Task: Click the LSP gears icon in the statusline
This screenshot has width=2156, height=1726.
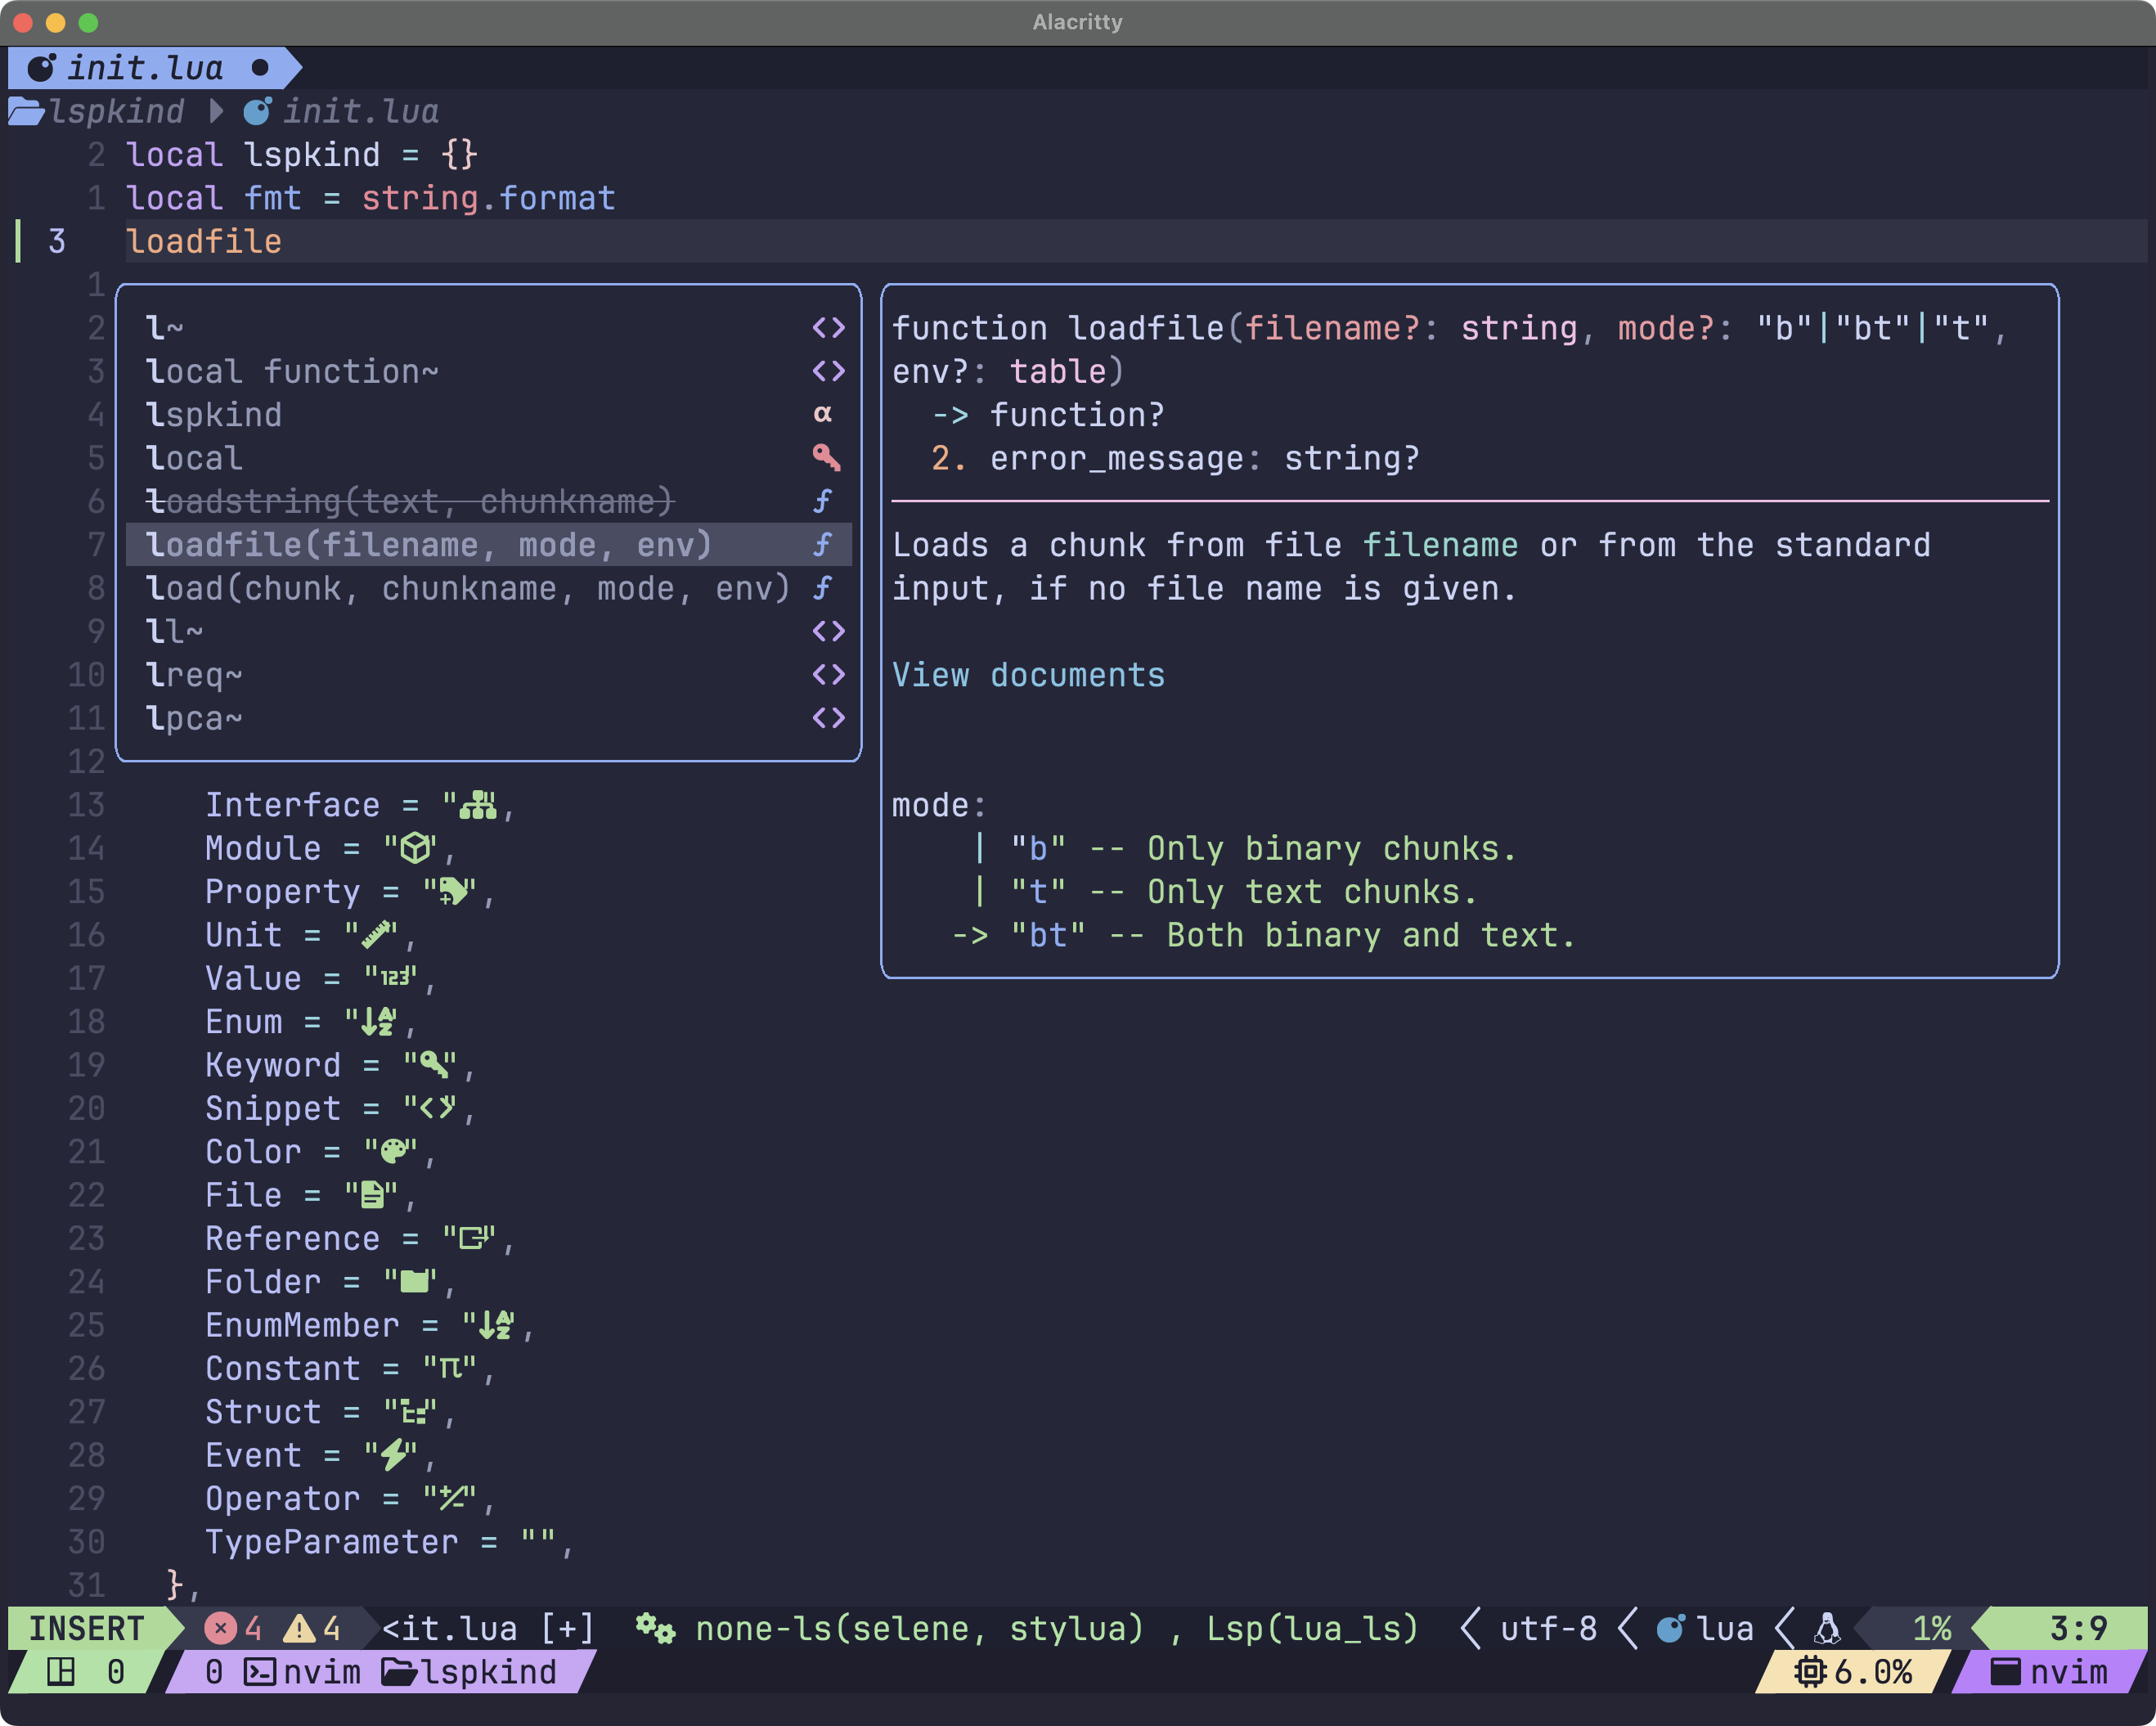Action: 656,1628
